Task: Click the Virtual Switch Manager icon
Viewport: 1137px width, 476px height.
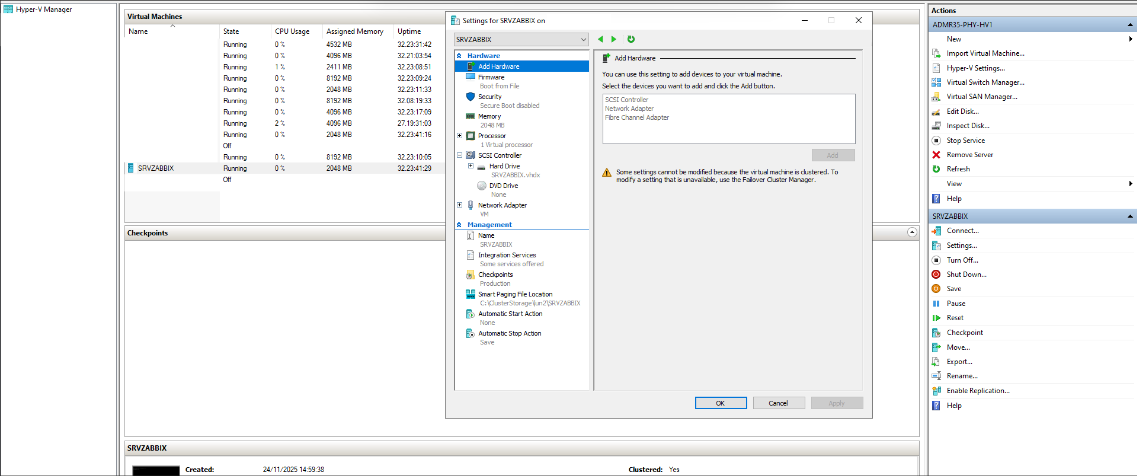Action: 935,82
